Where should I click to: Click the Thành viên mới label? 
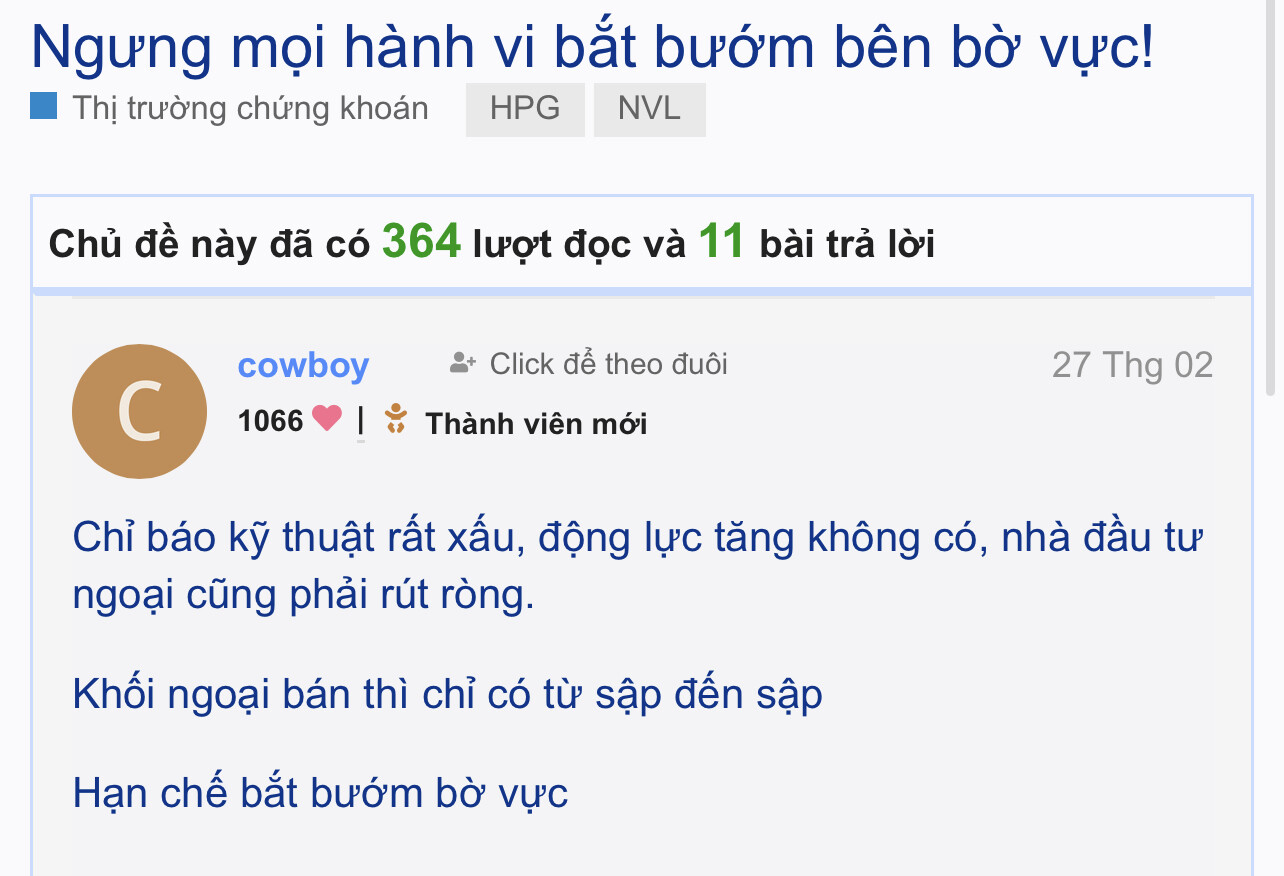pyautogui.click(x=536, y=424)
